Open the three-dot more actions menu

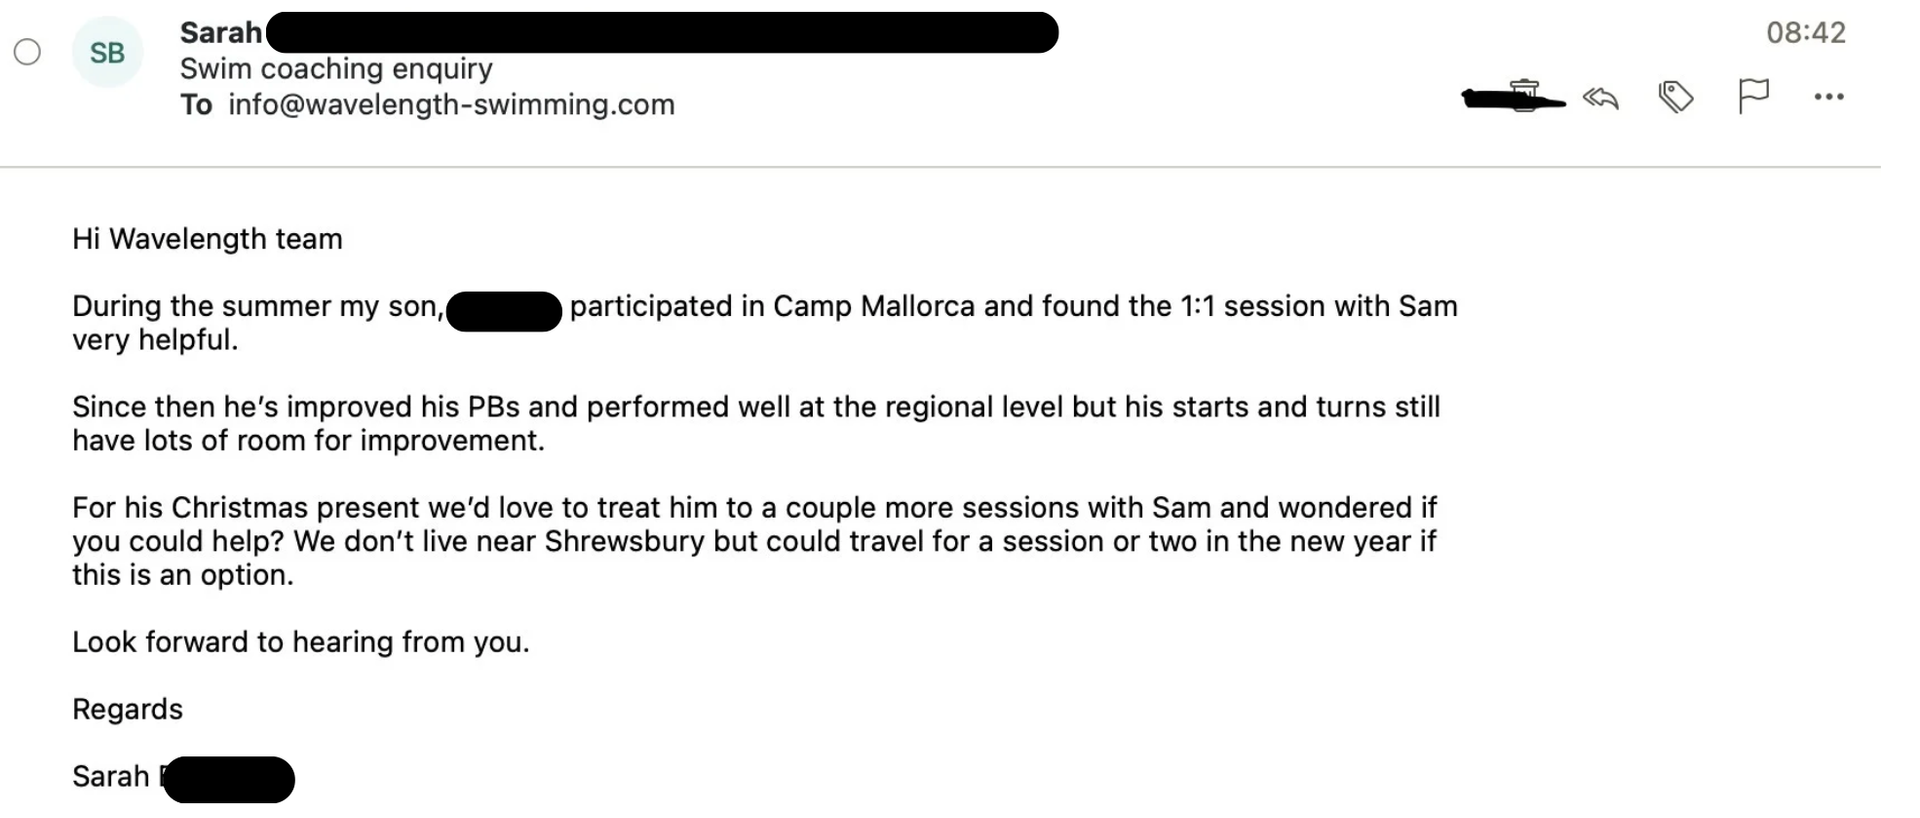(x=1829, y=97)
